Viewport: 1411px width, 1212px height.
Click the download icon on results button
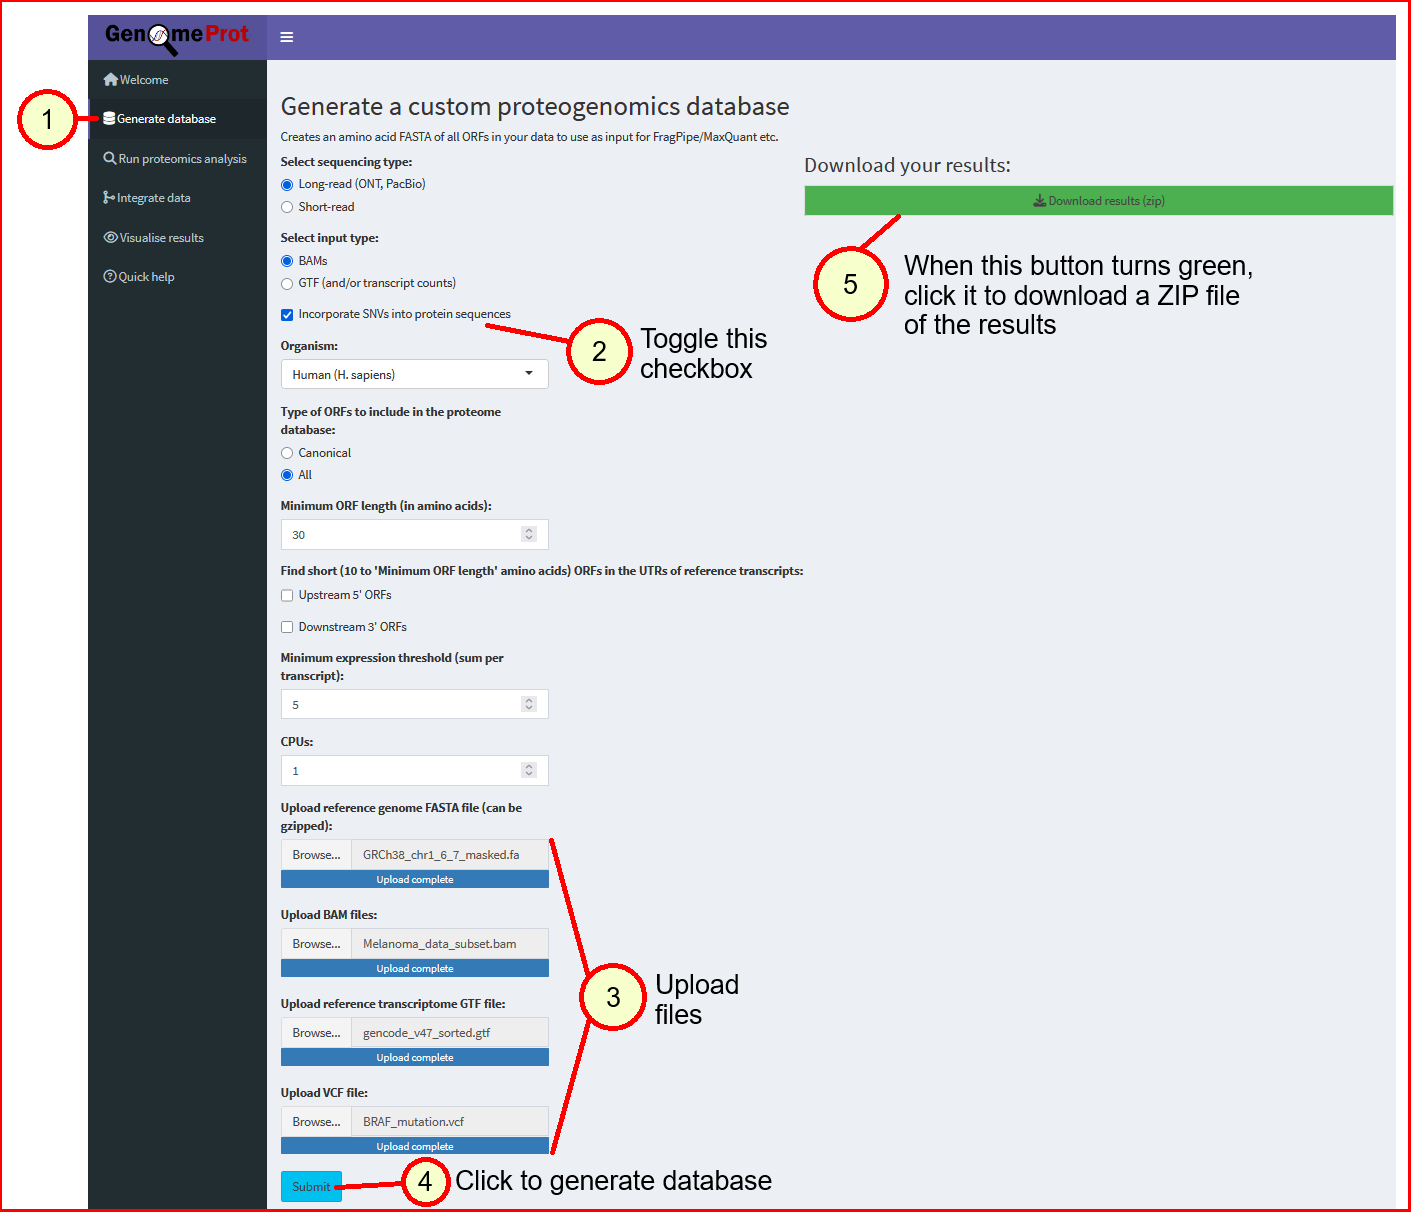(x=1039, y=200)
